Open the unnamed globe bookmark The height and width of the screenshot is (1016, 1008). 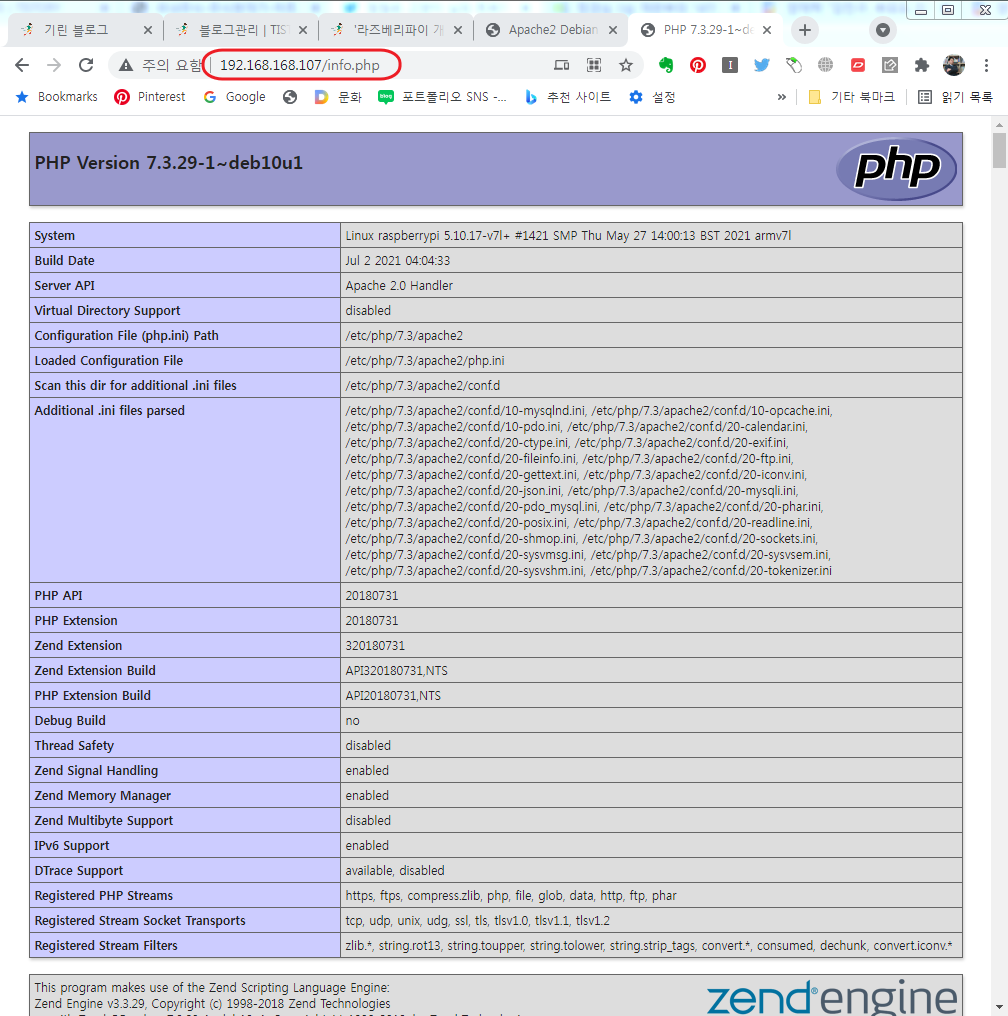[x=290, y=97]
